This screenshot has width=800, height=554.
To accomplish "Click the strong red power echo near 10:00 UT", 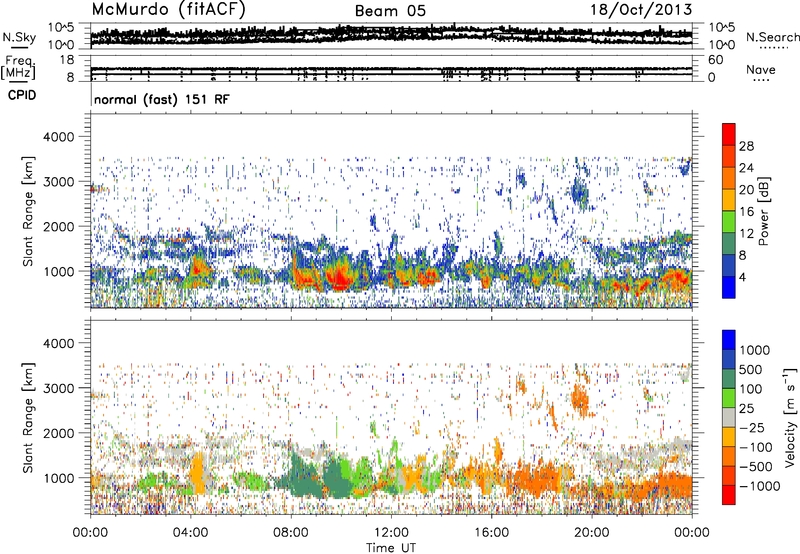I will coord(338,278).
